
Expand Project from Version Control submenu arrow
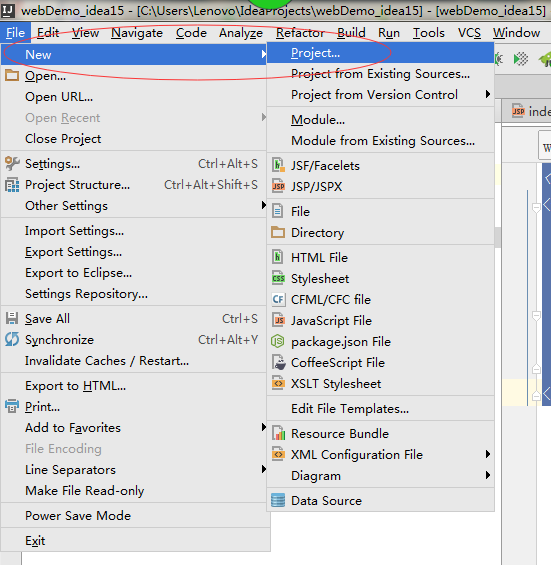(487, 94)
